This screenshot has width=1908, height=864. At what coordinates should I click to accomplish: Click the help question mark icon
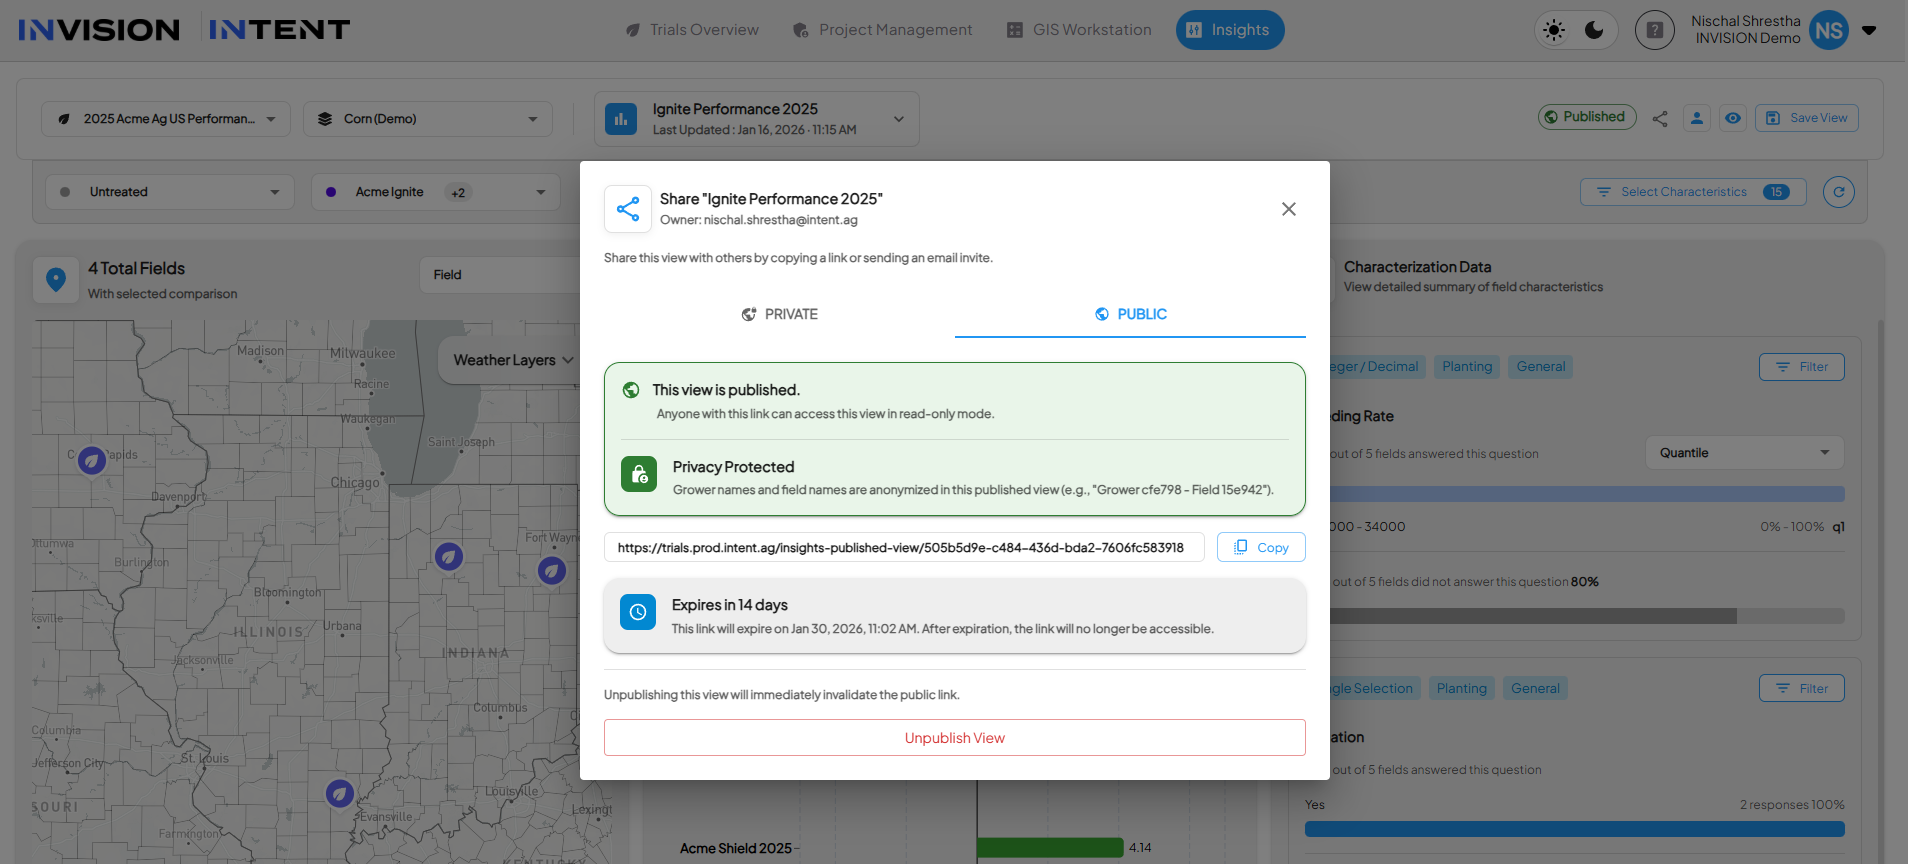(1654, 30)
